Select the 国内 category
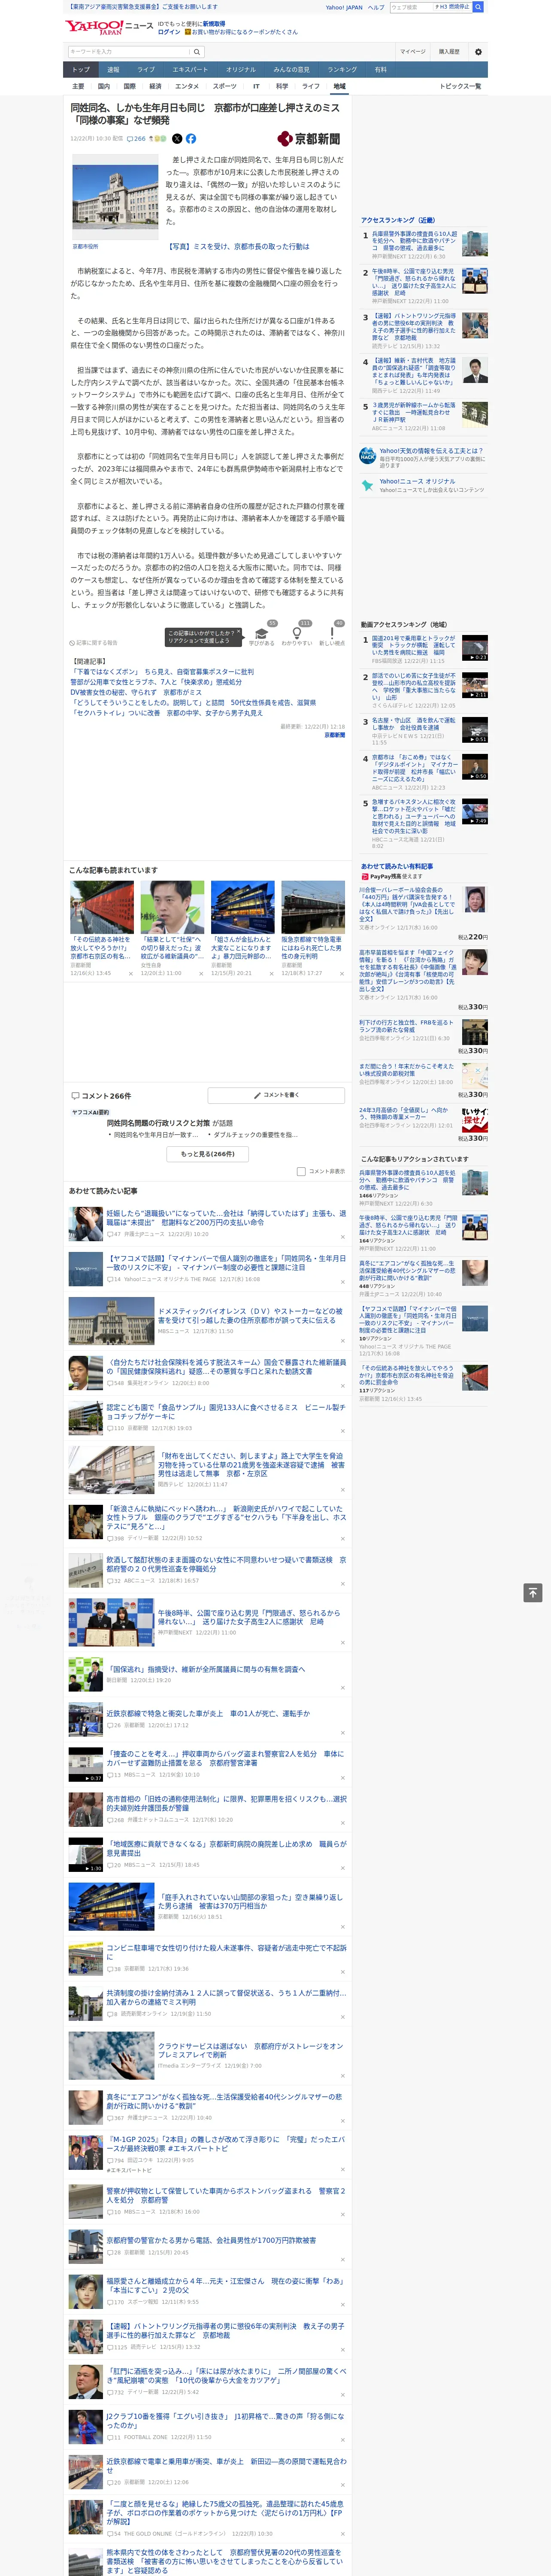 coord(103,87)
